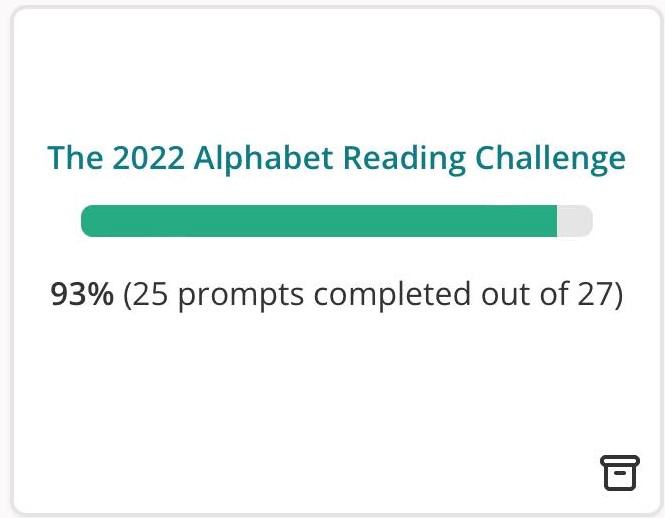Select the bold 93% text
Image resolution: width=665 pixels, height=518 pixels.
[x=82, y=294]
